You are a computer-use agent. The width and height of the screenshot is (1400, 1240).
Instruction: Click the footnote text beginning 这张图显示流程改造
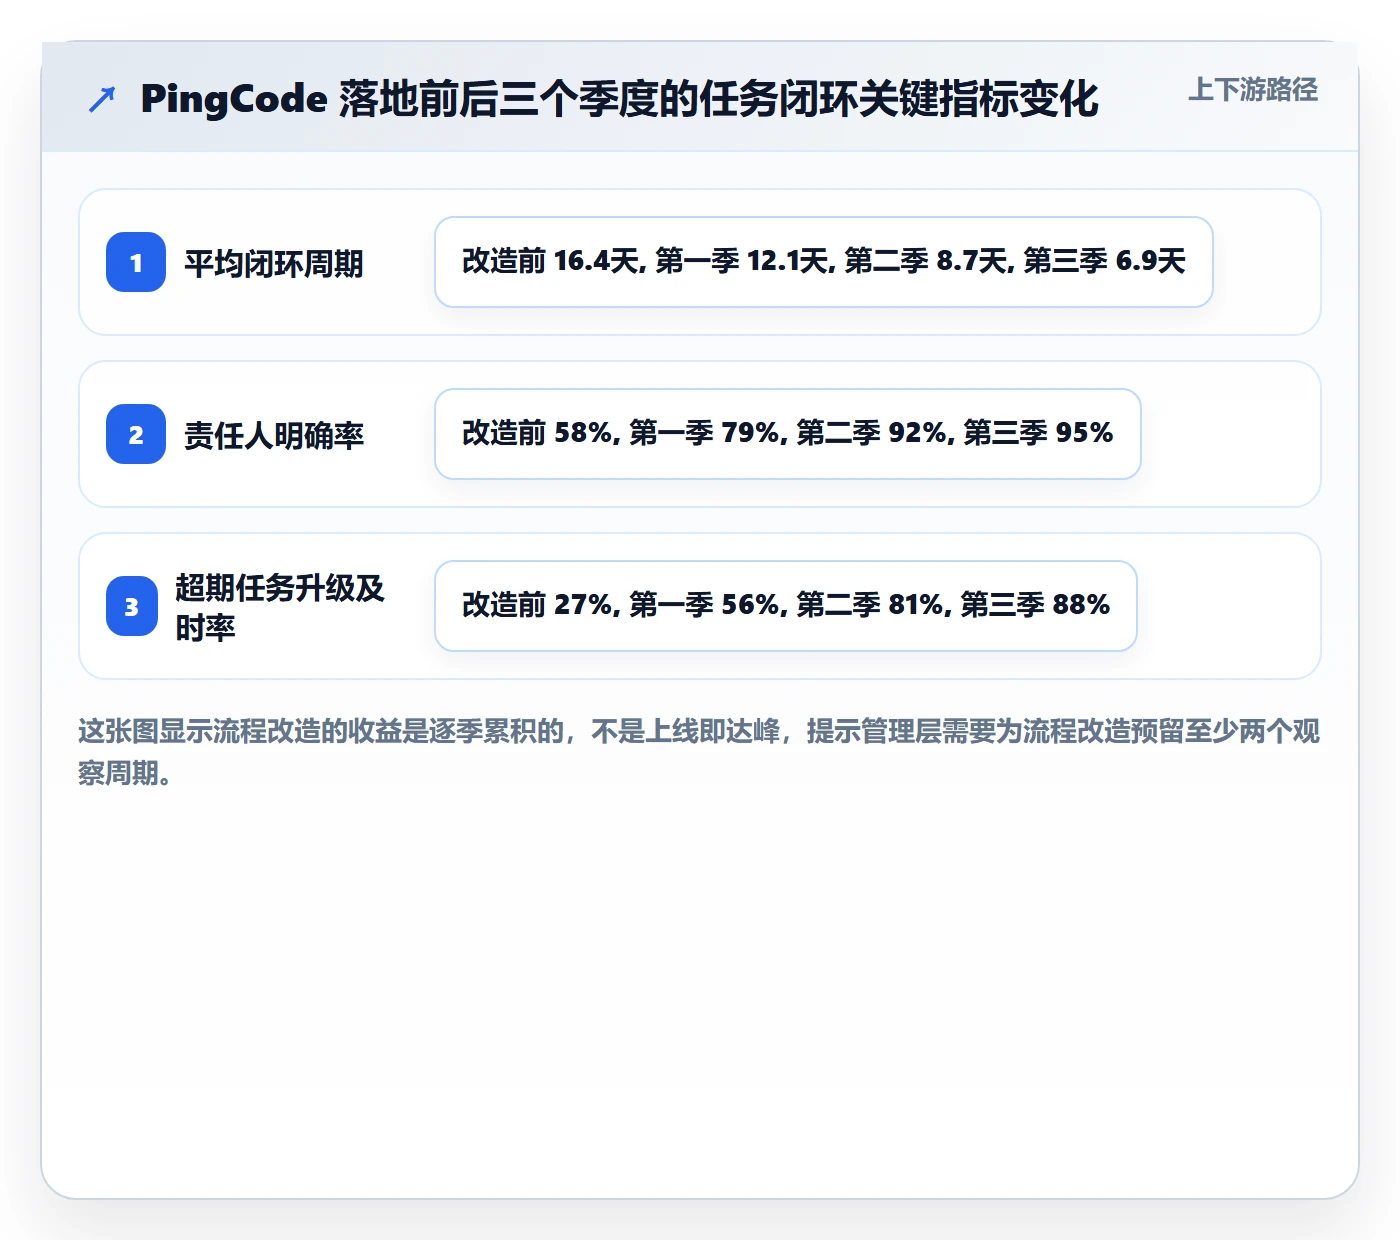pos(699,752)
